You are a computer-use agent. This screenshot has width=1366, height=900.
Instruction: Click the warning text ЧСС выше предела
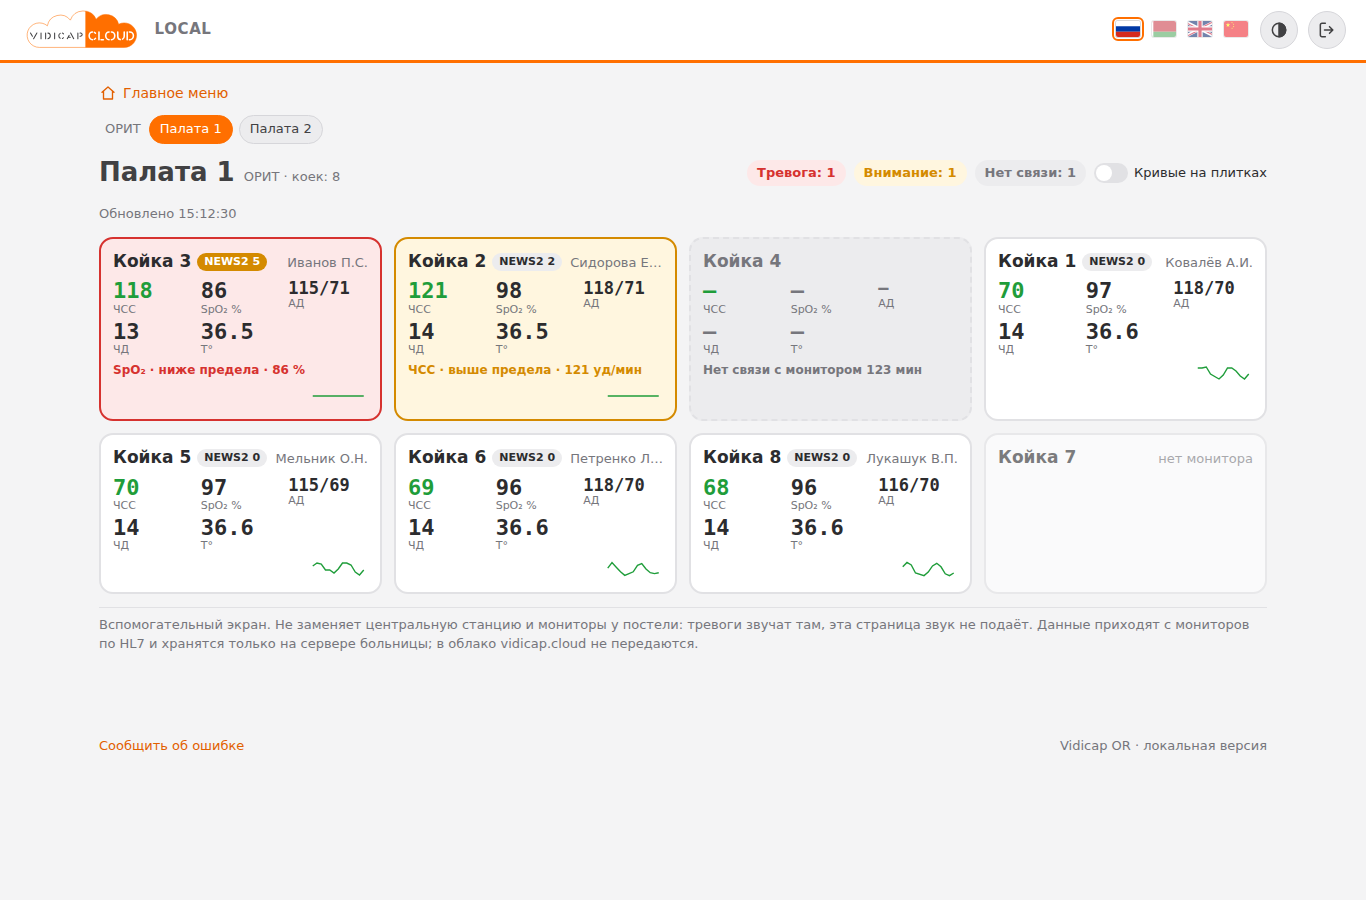click(x=525, y=370)
